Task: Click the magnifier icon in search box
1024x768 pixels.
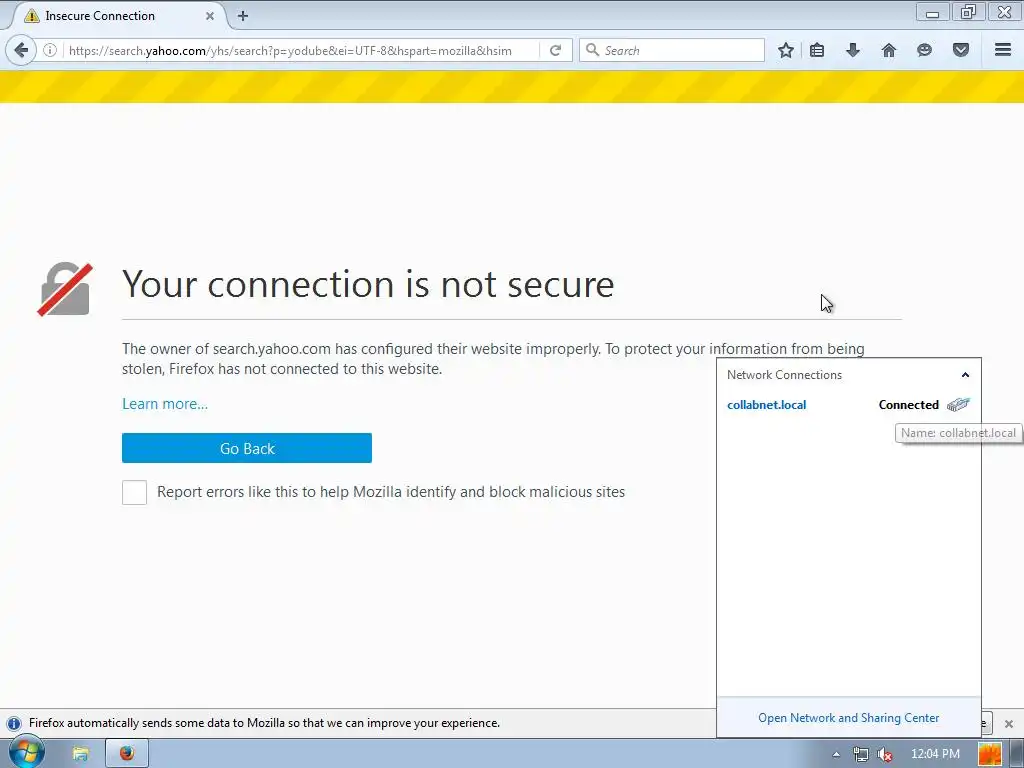Action: [592, 50]
